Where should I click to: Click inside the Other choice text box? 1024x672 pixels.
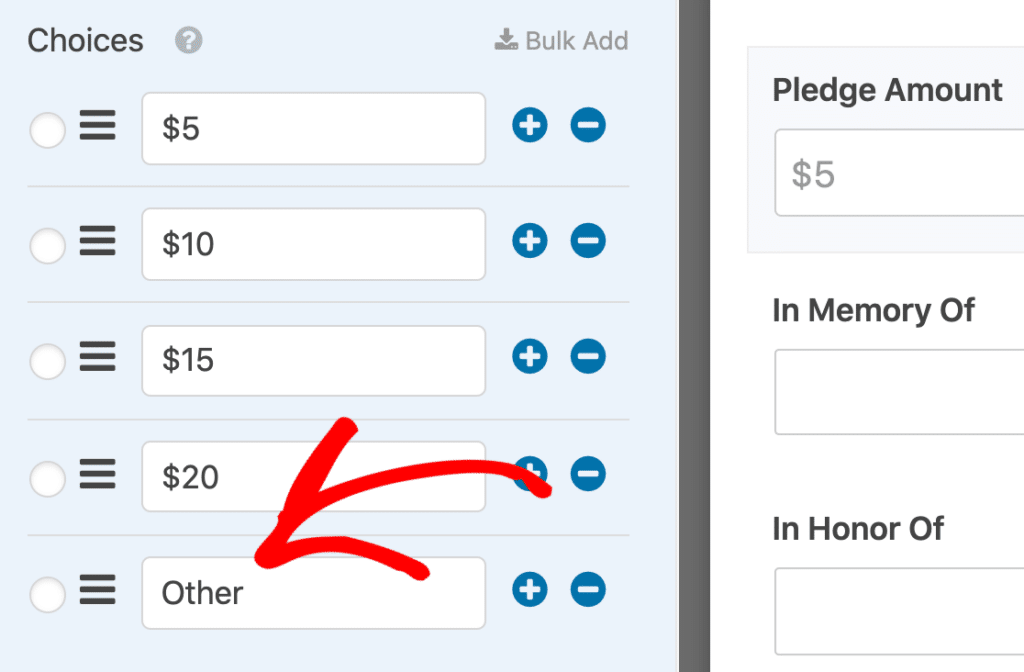click(x=313, y=592)
